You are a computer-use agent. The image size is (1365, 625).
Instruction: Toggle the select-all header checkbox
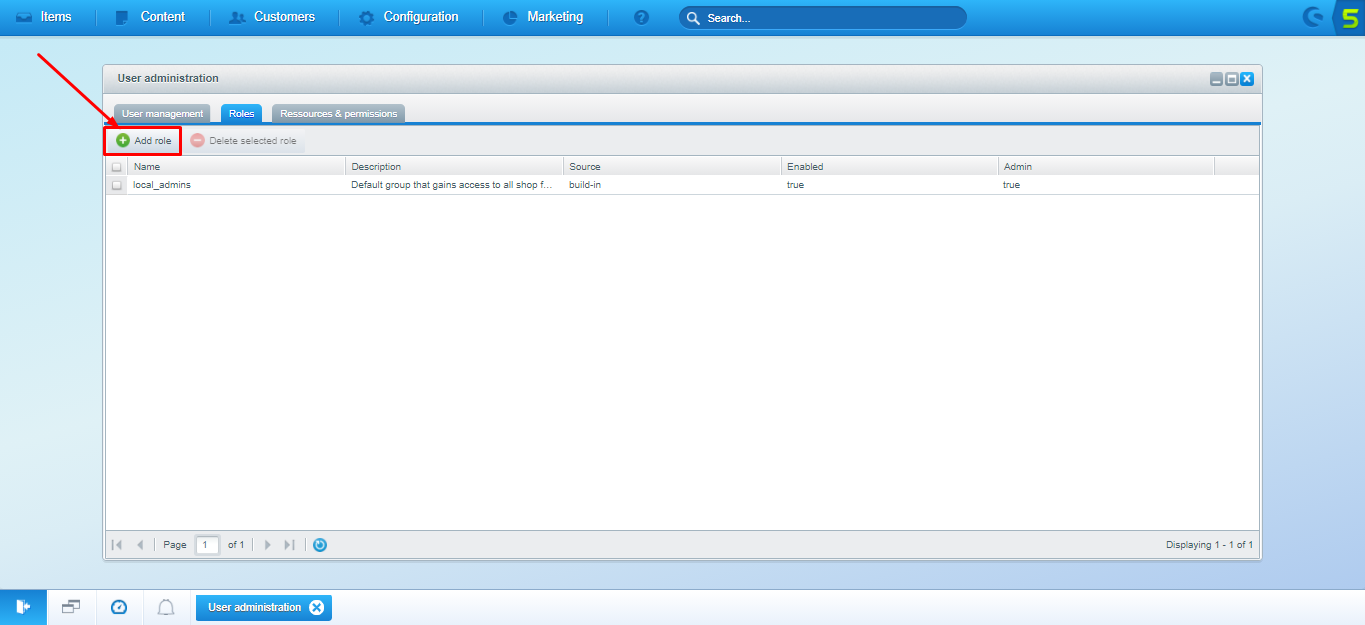coord(117,167)
